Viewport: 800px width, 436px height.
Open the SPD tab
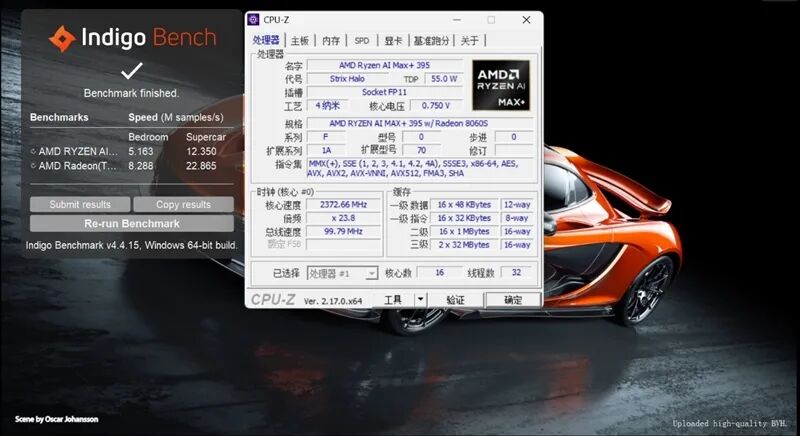pyautogui.click(x=362, y=41)
